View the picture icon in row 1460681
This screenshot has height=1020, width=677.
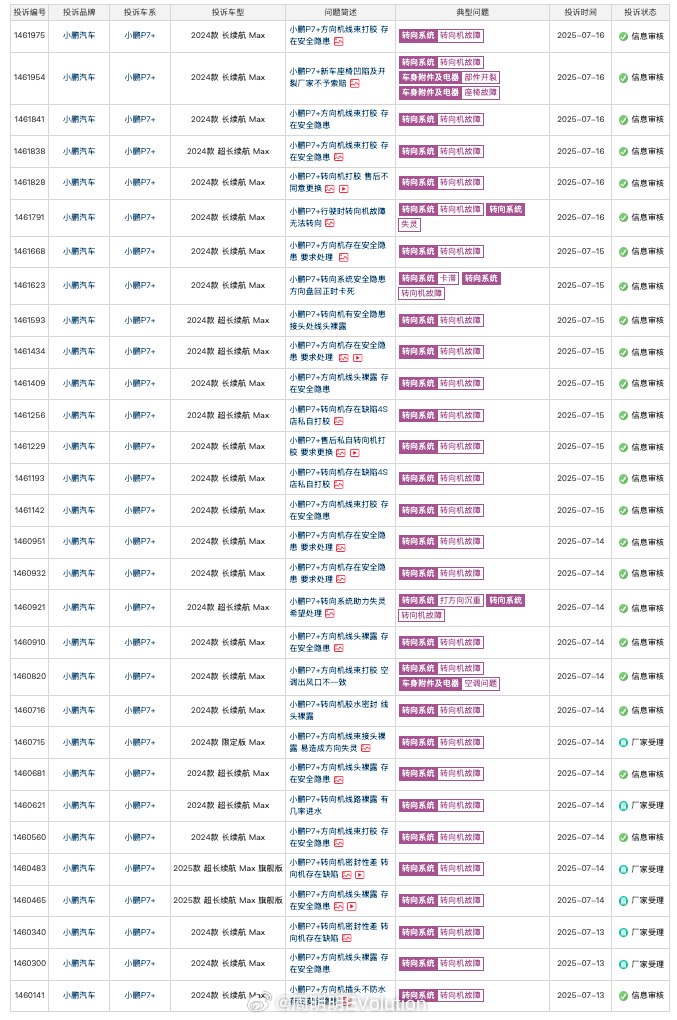339,780
